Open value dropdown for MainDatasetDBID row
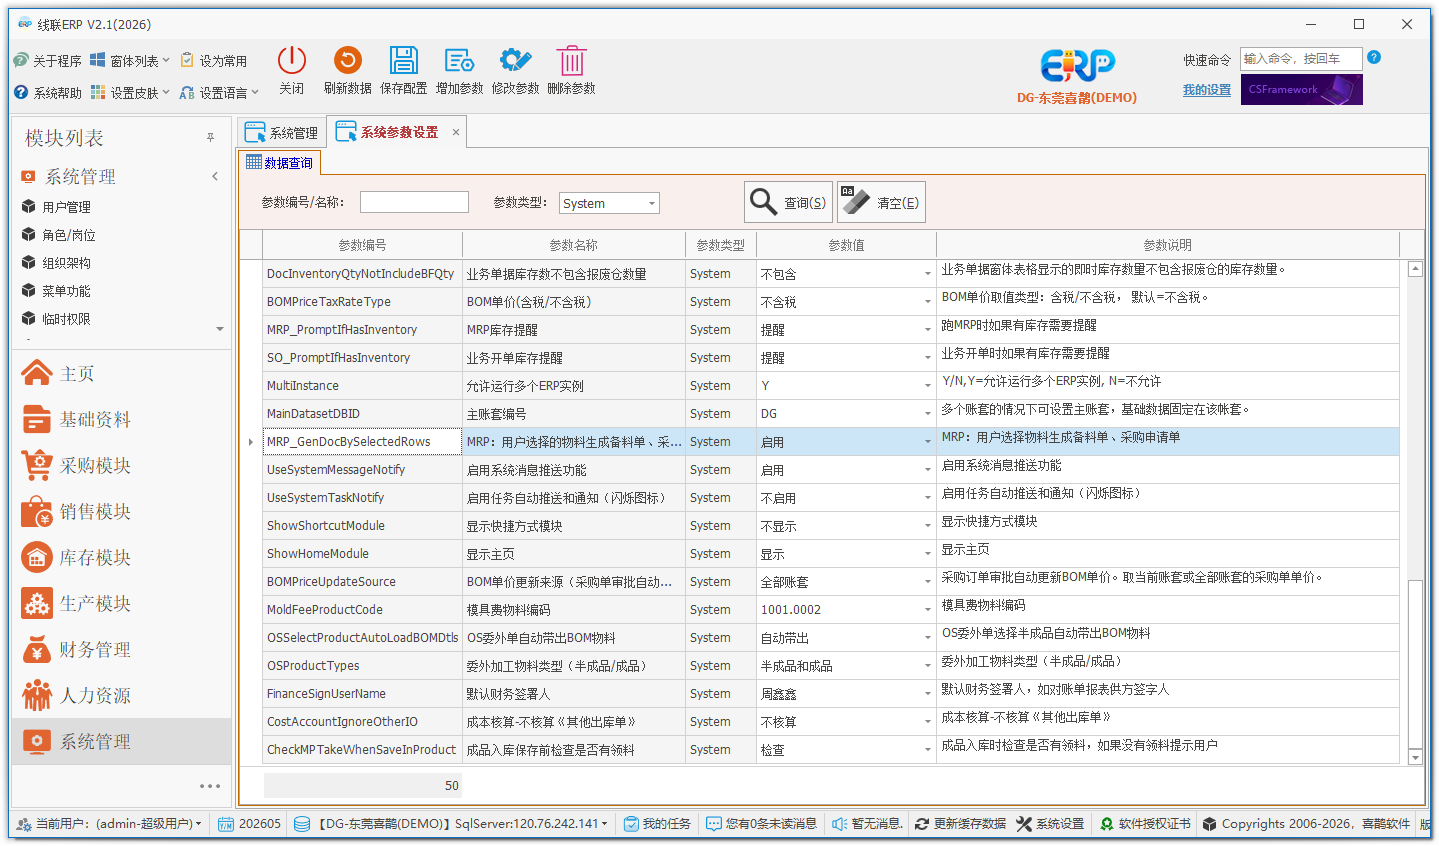 pyautogui.click(x=927, y=414)
